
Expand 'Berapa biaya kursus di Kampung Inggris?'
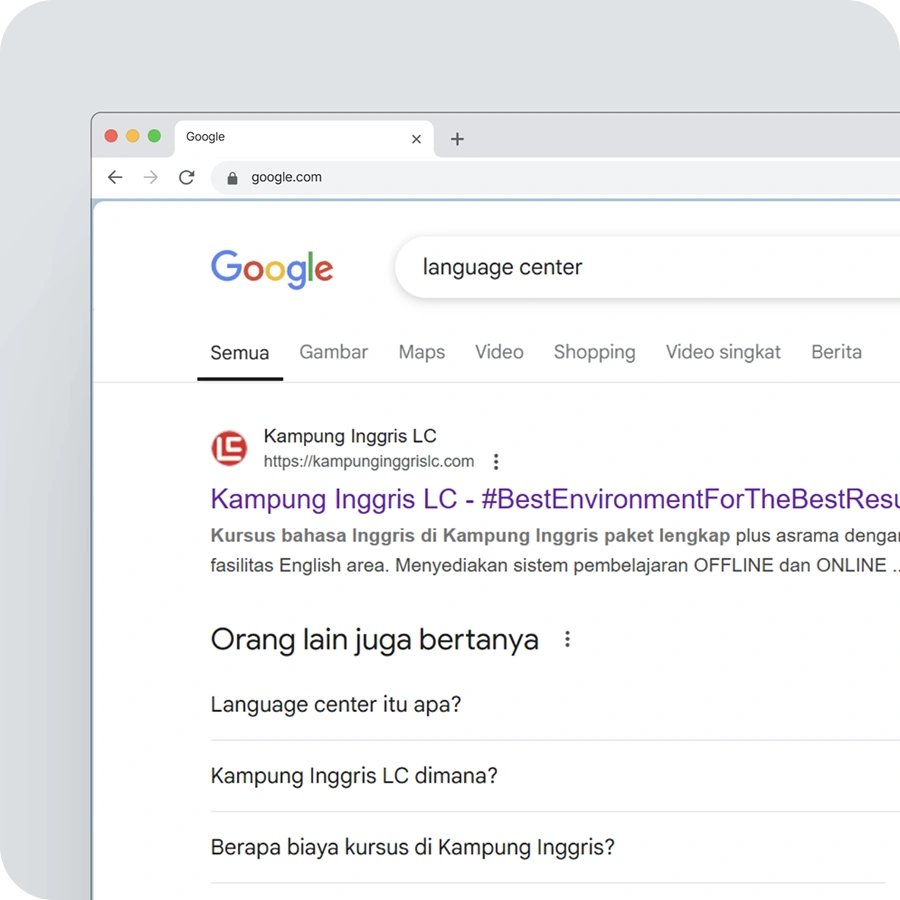pyautogui.click(x=412, y=848)
